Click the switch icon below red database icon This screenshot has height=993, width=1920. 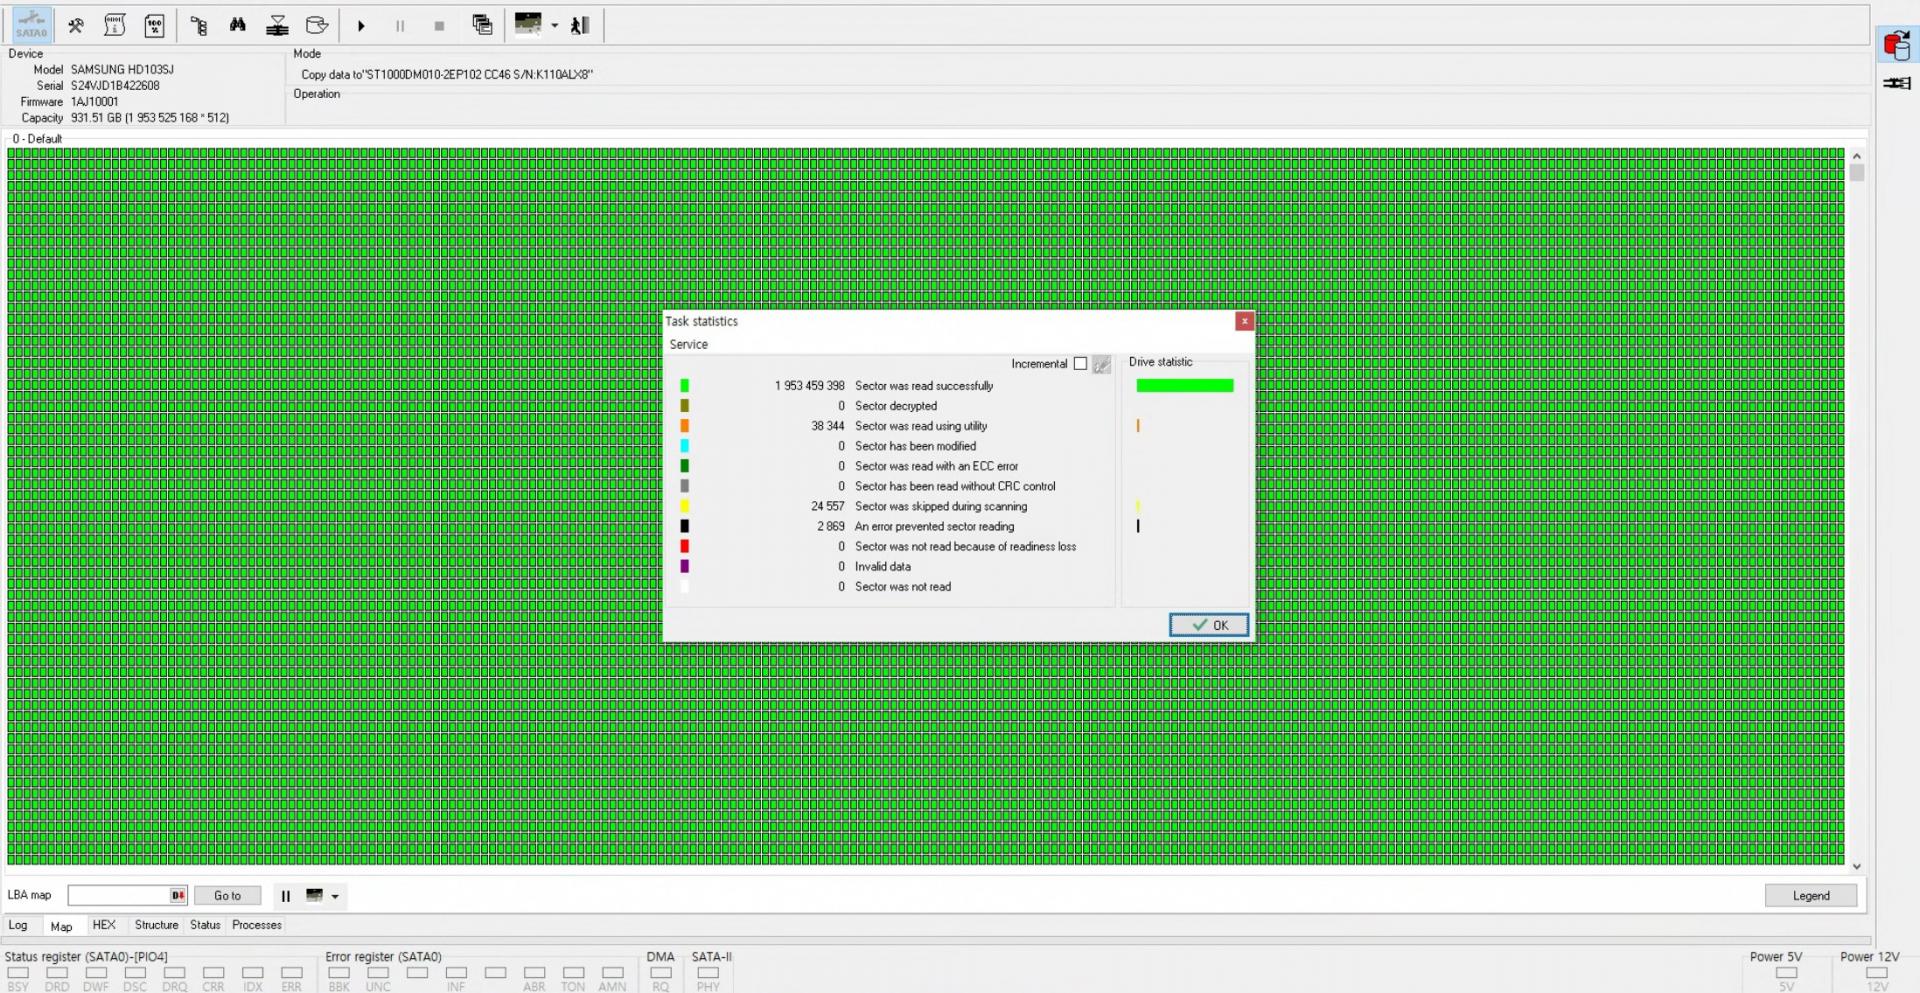(x=1896, y=83)
